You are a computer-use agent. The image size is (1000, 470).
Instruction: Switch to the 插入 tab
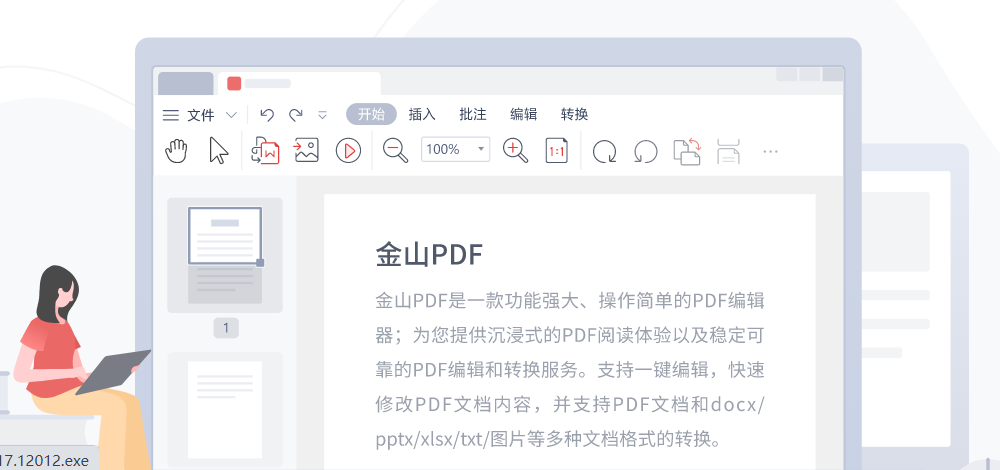click(x=422, y=115)
